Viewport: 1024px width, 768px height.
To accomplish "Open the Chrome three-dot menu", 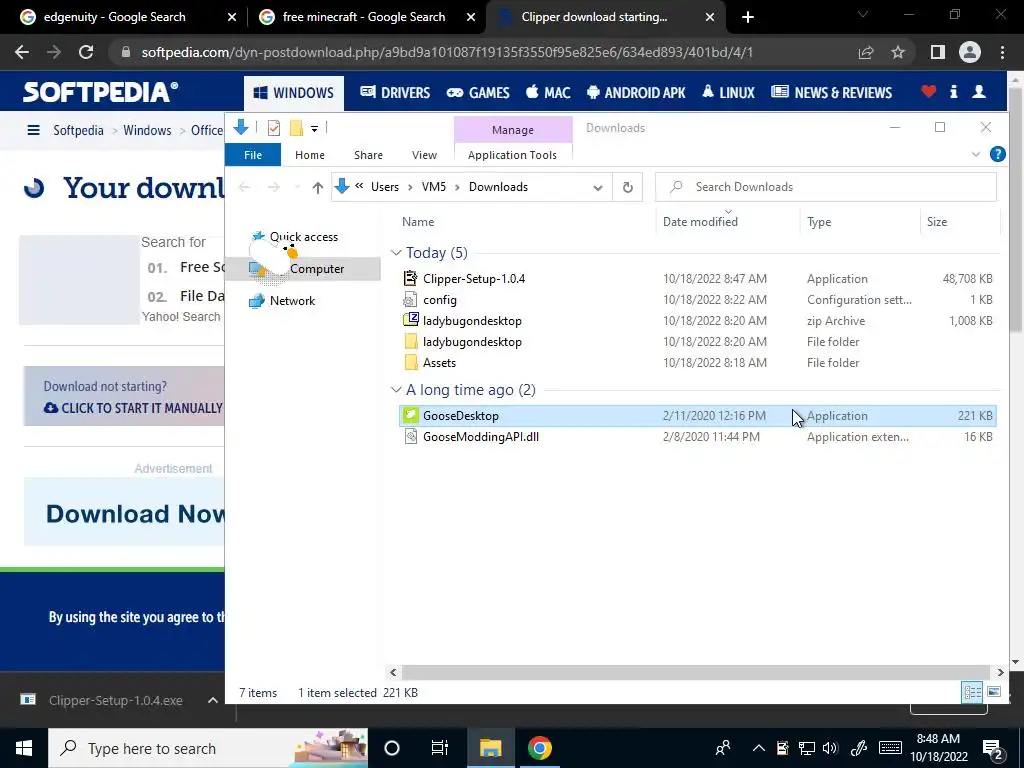I will pos(1002,52).
